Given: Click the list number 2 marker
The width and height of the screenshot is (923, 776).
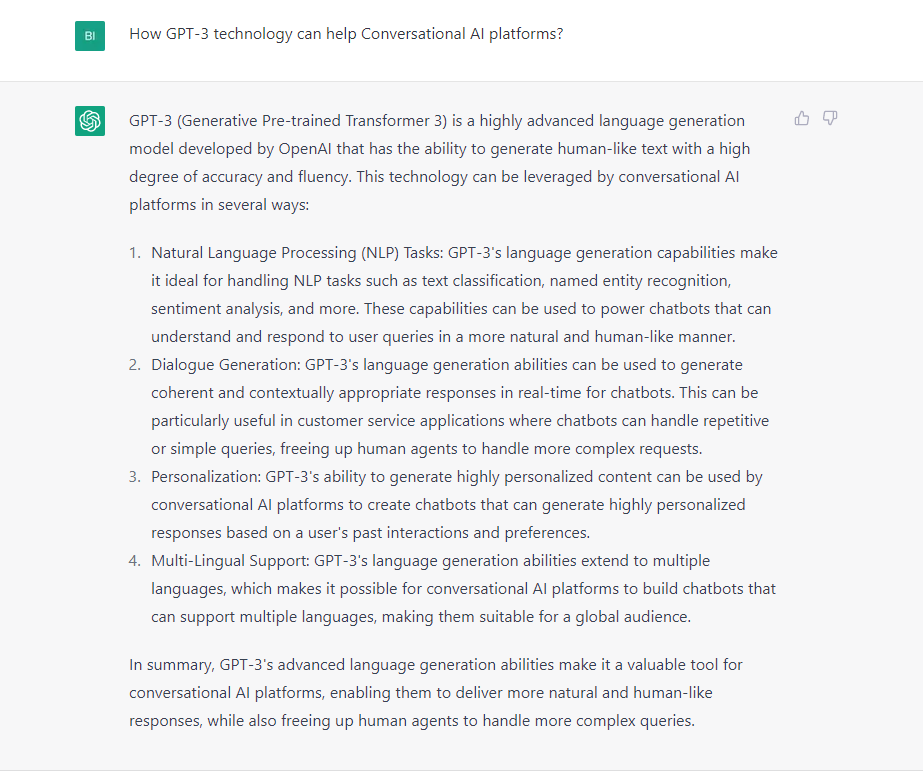Looking at the screenshot, I should 135,364.
